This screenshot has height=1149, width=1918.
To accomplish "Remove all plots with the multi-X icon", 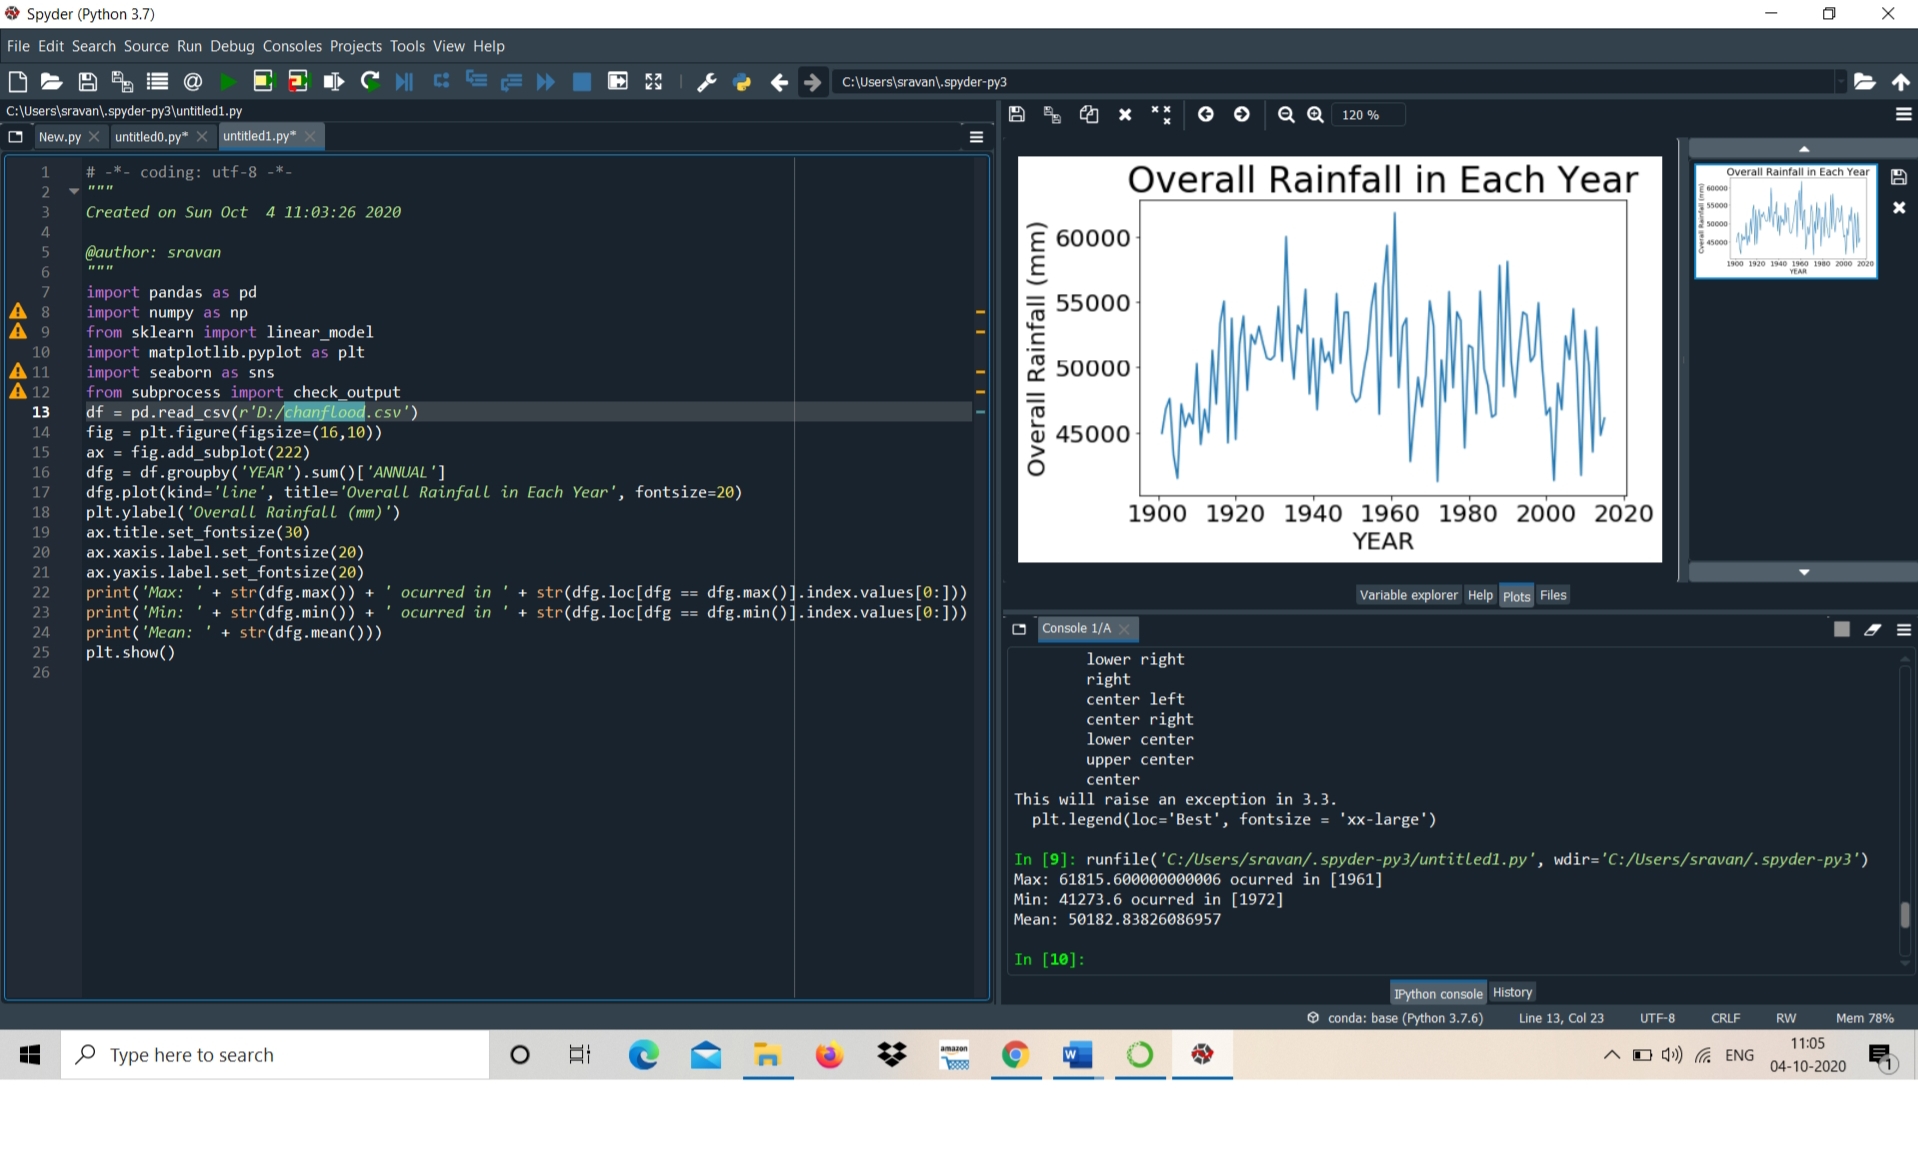I will pos(1161,115).
